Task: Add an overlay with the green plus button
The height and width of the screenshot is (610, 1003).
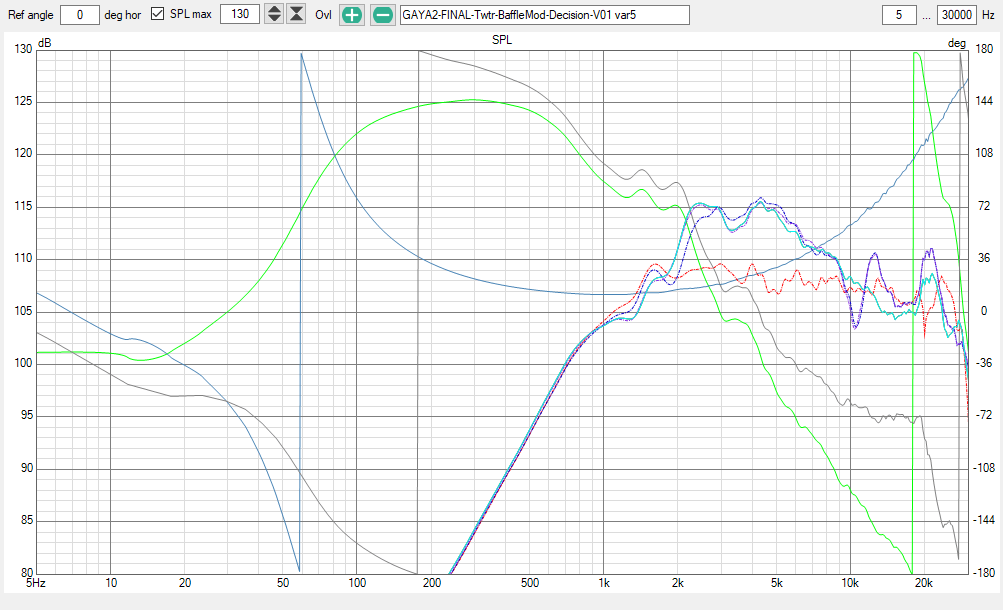Action: (x=352, y=15)
